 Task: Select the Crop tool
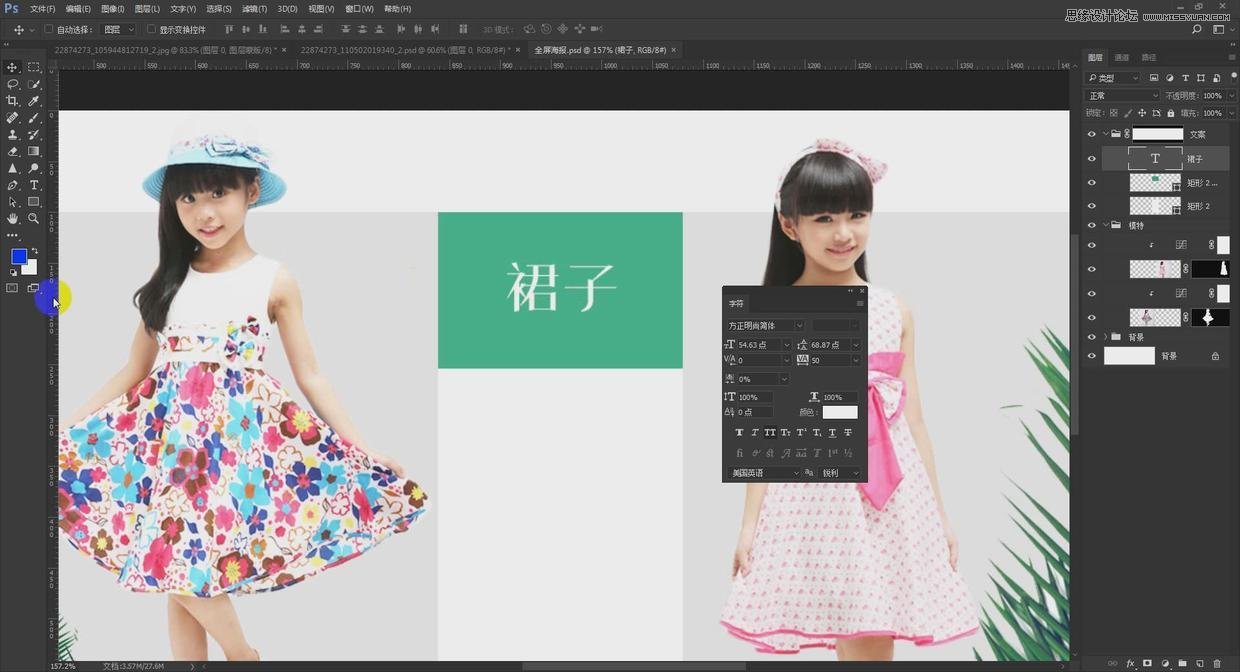pos(13,101)
